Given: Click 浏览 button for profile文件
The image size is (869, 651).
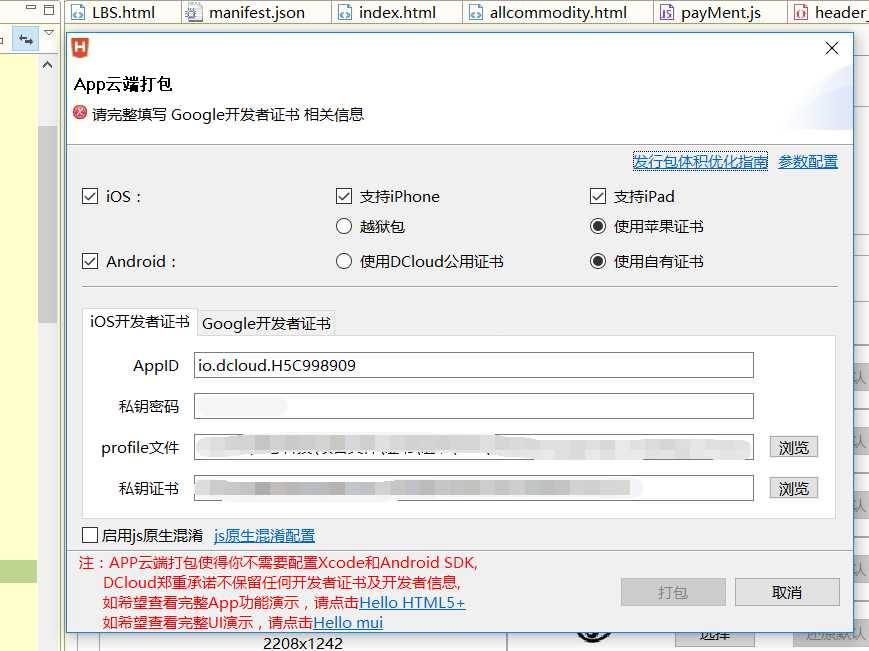Looking at the screenshot, I should [794, 447].
